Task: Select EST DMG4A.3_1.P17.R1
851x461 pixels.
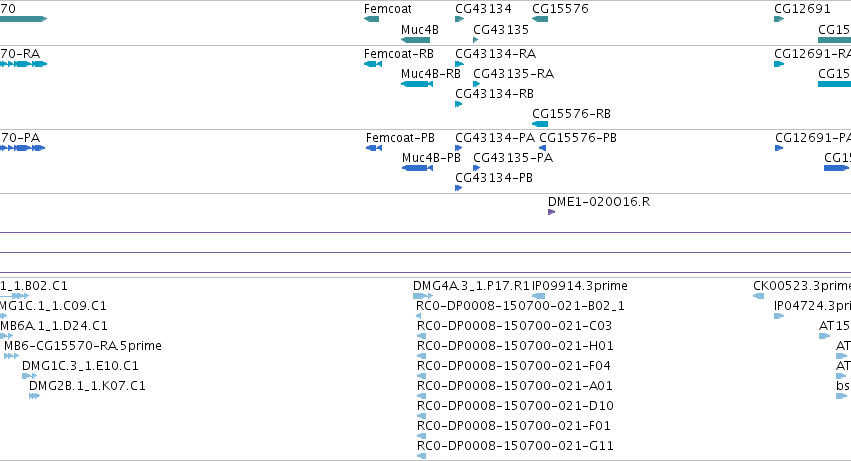Action: tap(471, 286)
